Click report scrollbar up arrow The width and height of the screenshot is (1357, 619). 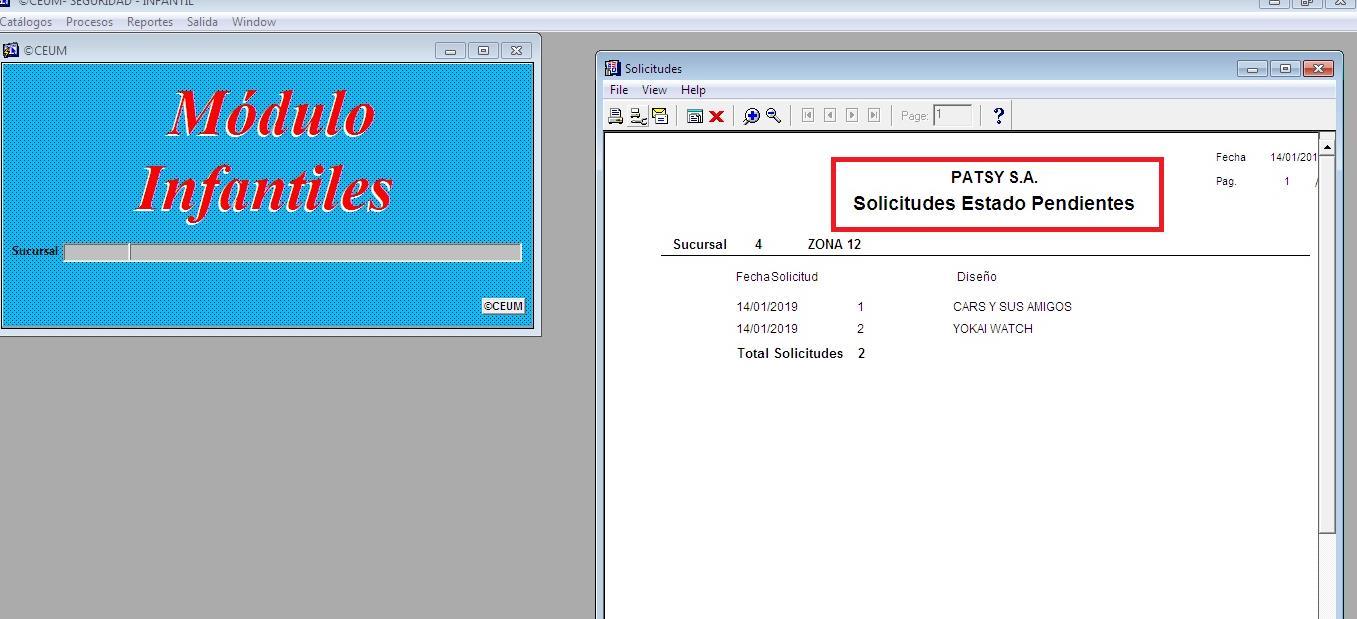click(x=1327, y=147)
